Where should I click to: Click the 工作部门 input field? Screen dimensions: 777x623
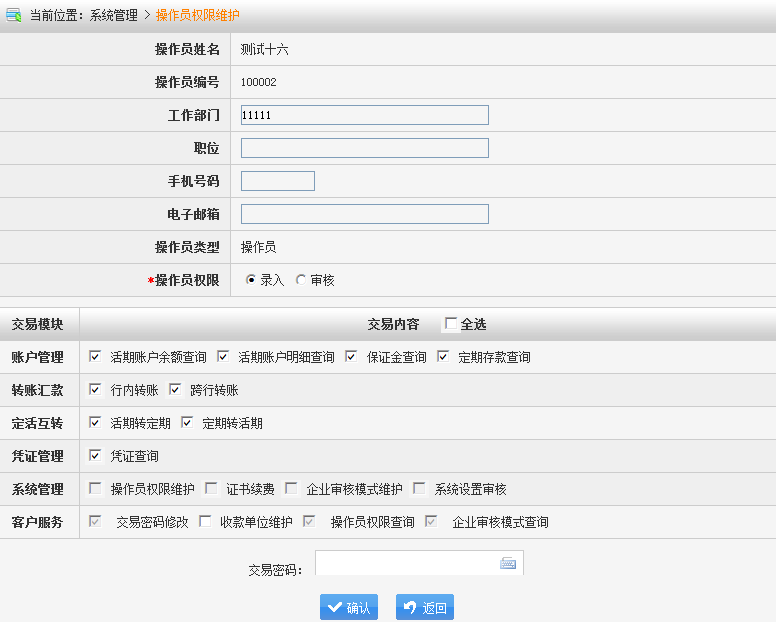pos(364,115)
